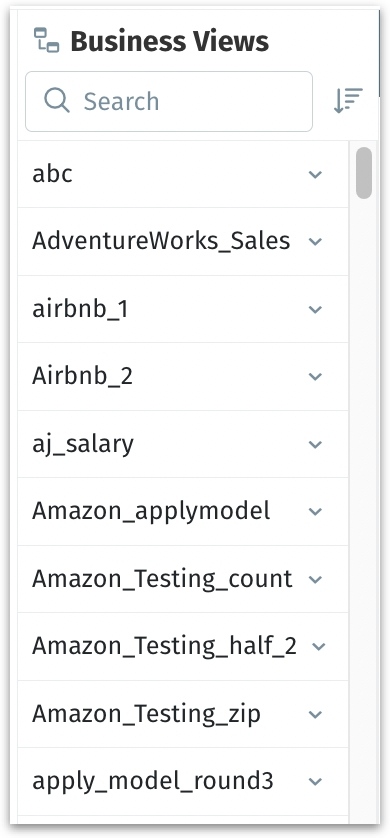Focus the Search input field
The width and height of the screenshot is (390, 838).
click(x=169, y=101)
